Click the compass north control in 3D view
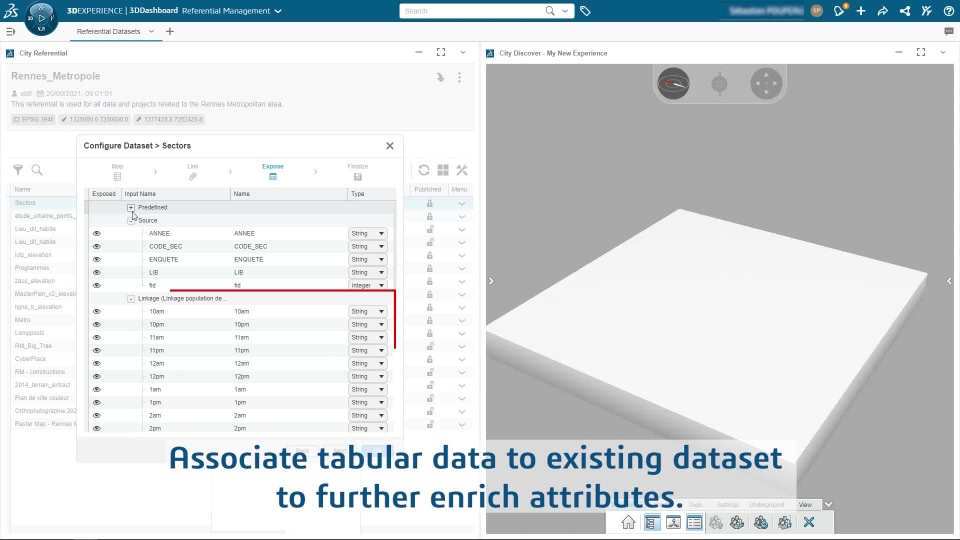 673,83
